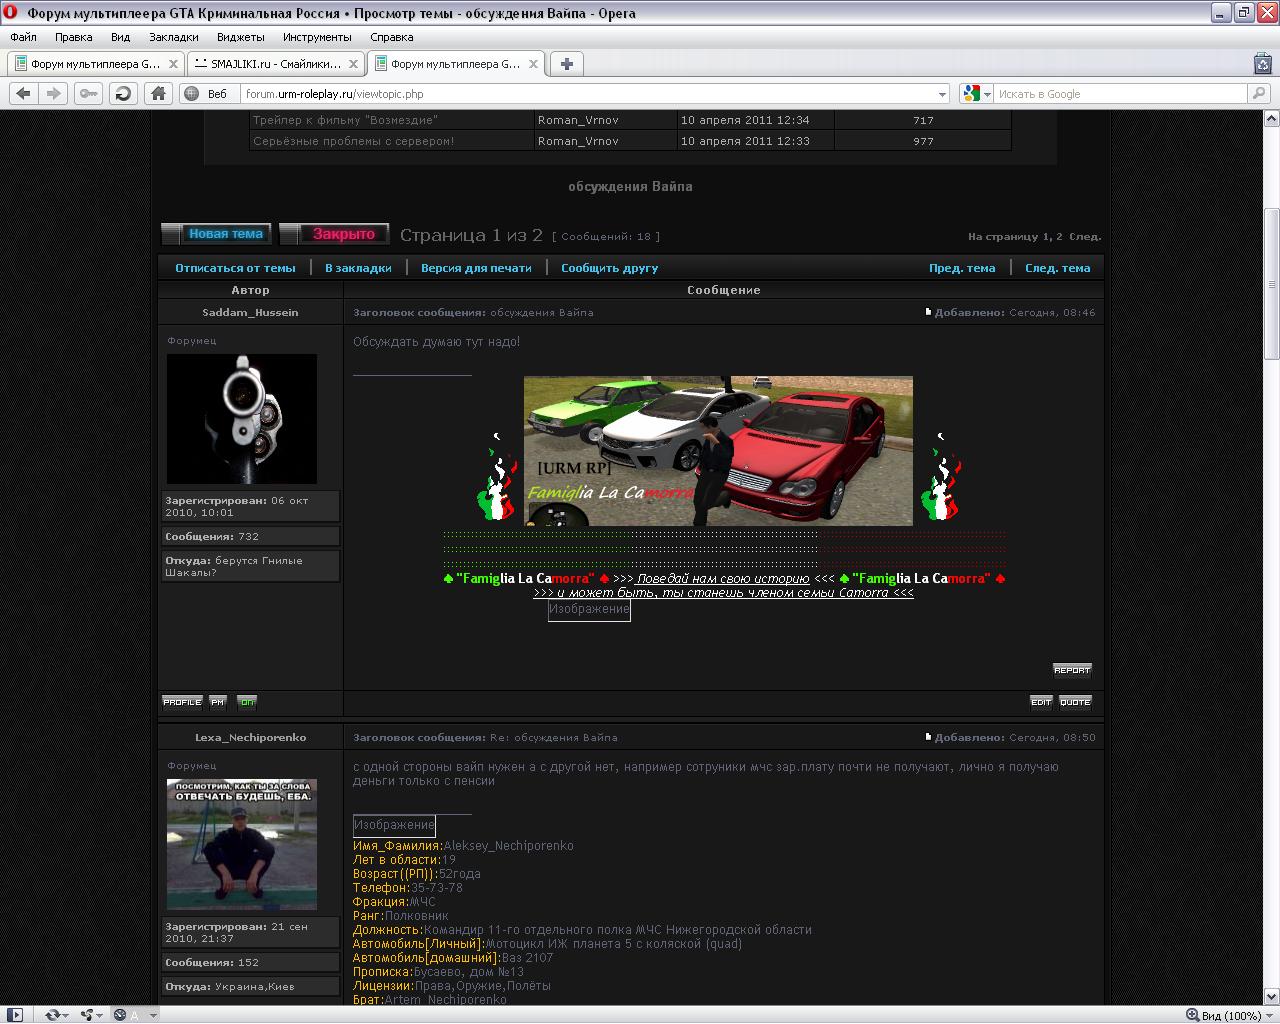The width and height of the screenshot is (1280, 1024).
Task: Open the Закладки menu
Action: tap(173, 37)
